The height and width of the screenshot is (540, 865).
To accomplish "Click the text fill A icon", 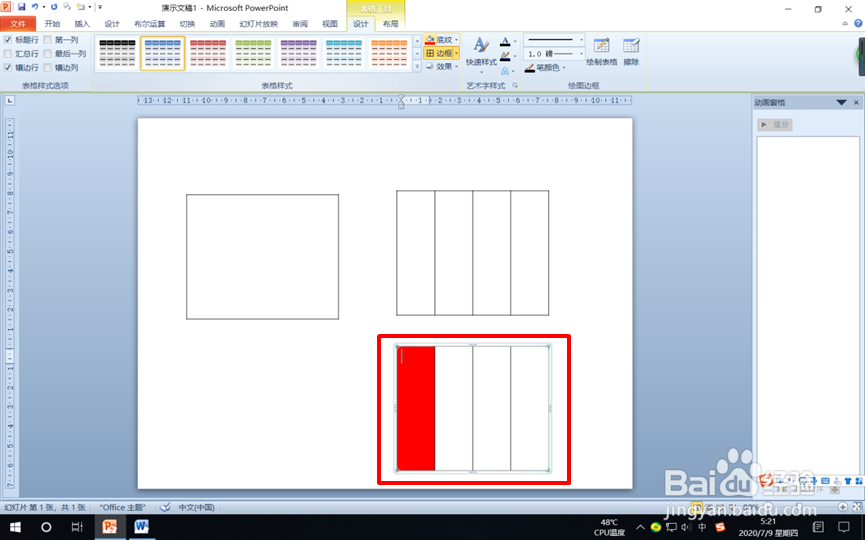I will tap(505, 41).
